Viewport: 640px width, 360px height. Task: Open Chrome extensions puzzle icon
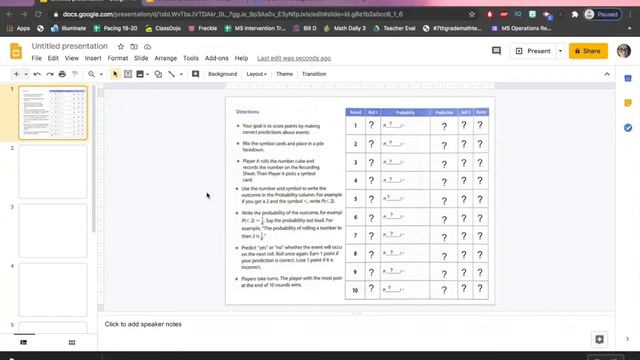click(x=575, y=14)
